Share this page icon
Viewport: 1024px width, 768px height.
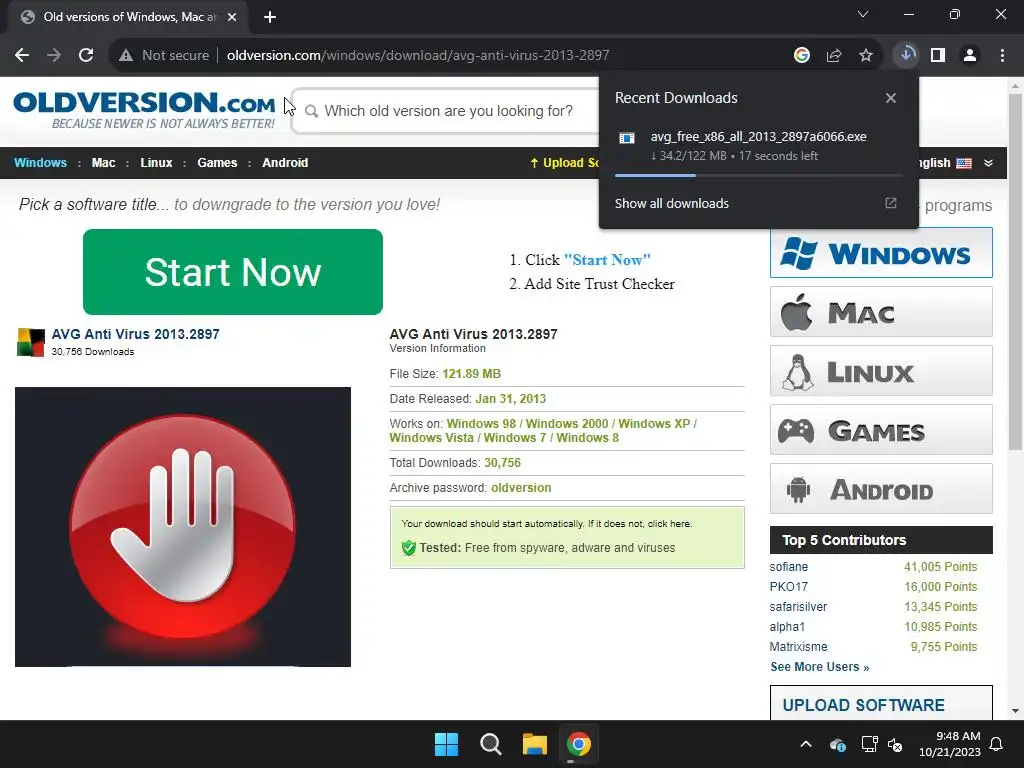tap(833, 56)
